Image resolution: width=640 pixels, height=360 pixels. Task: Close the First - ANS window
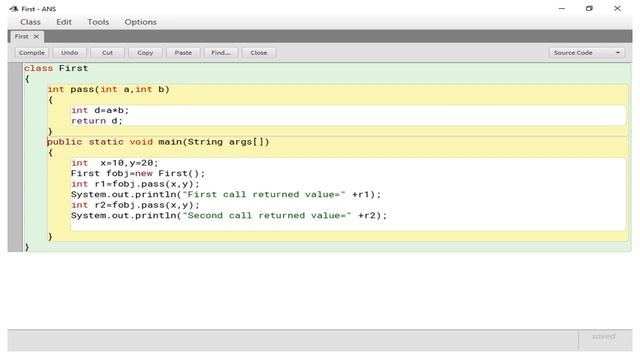(x=617, y=8)
